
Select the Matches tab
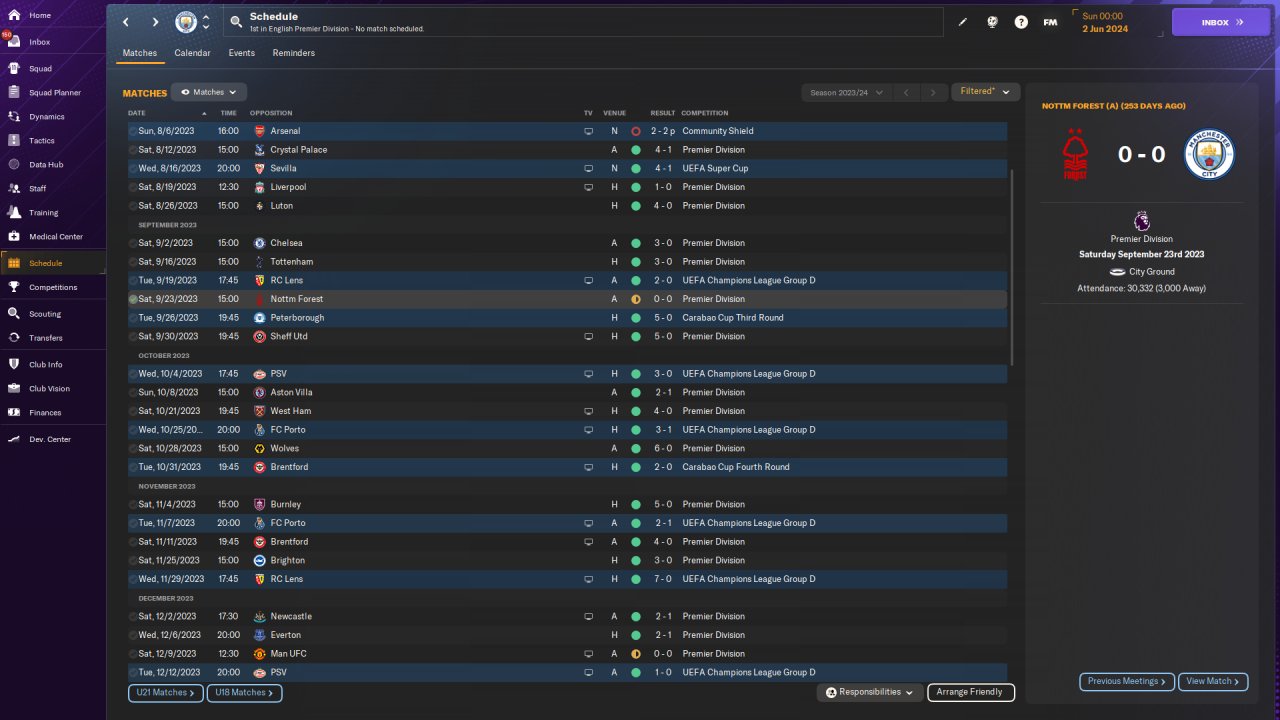pyautogui.click(x=140, y=53)
